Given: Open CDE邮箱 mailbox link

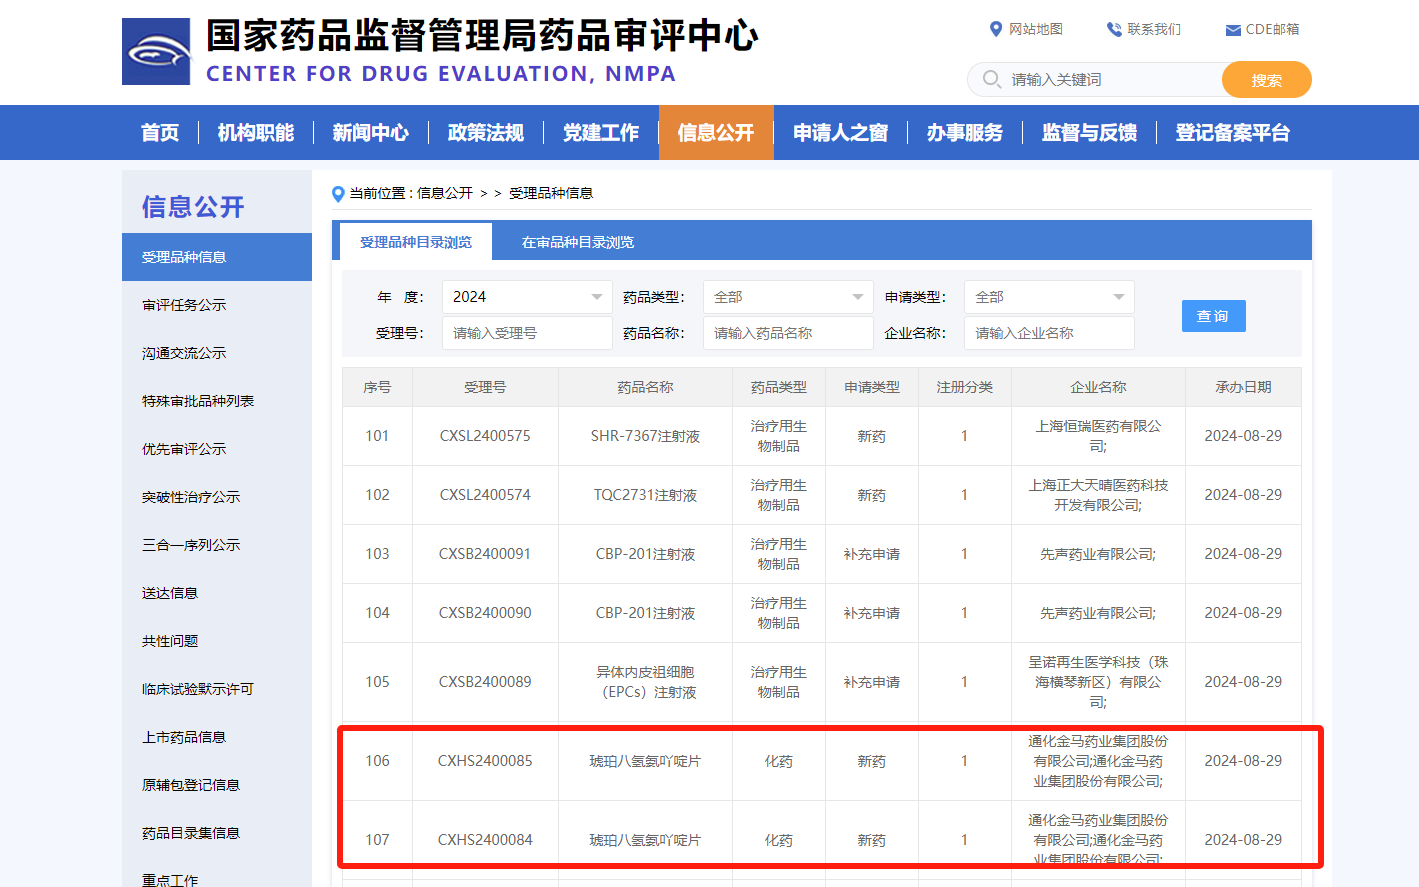Looking at the screenshot, I should point(1272,29).
